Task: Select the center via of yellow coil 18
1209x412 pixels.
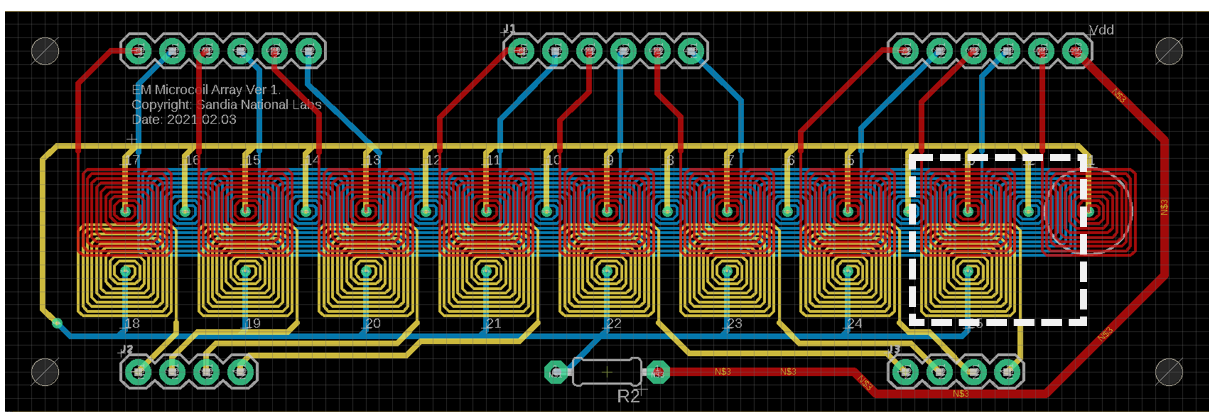Action: (126, 271)
